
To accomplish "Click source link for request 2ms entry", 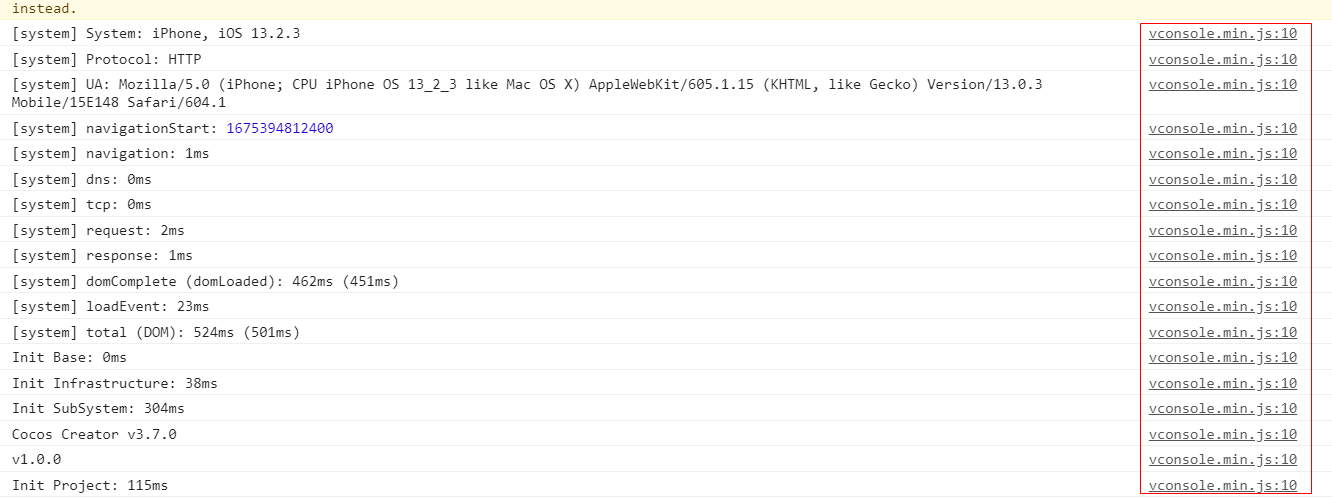I will click(x=1222, y=230).
